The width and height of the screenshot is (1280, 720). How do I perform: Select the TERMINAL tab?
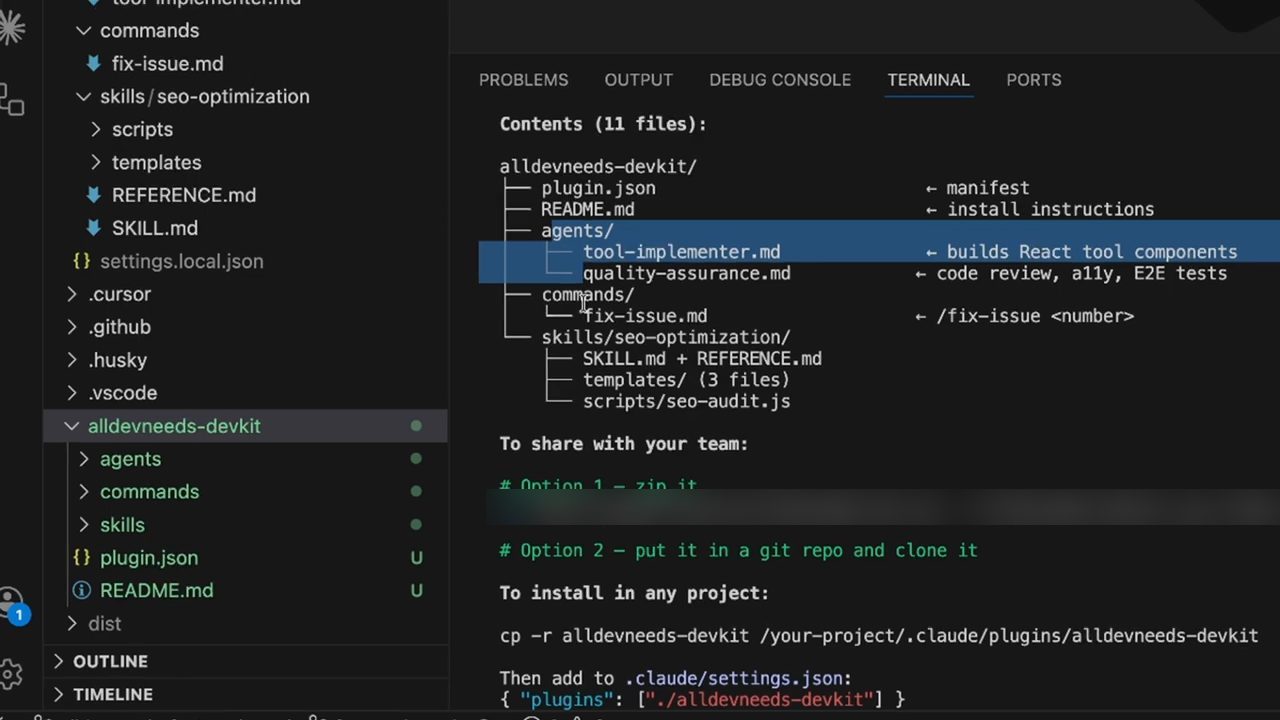[928, 80]
